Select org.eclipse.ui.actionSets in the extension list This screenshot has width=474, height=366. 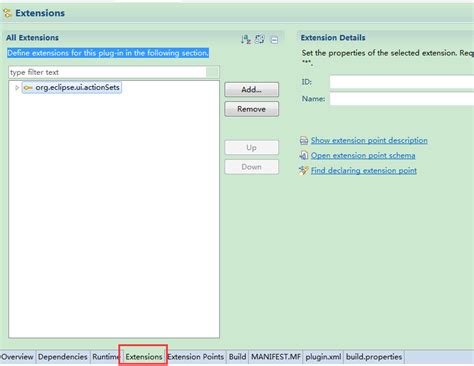tap(77, 88)
